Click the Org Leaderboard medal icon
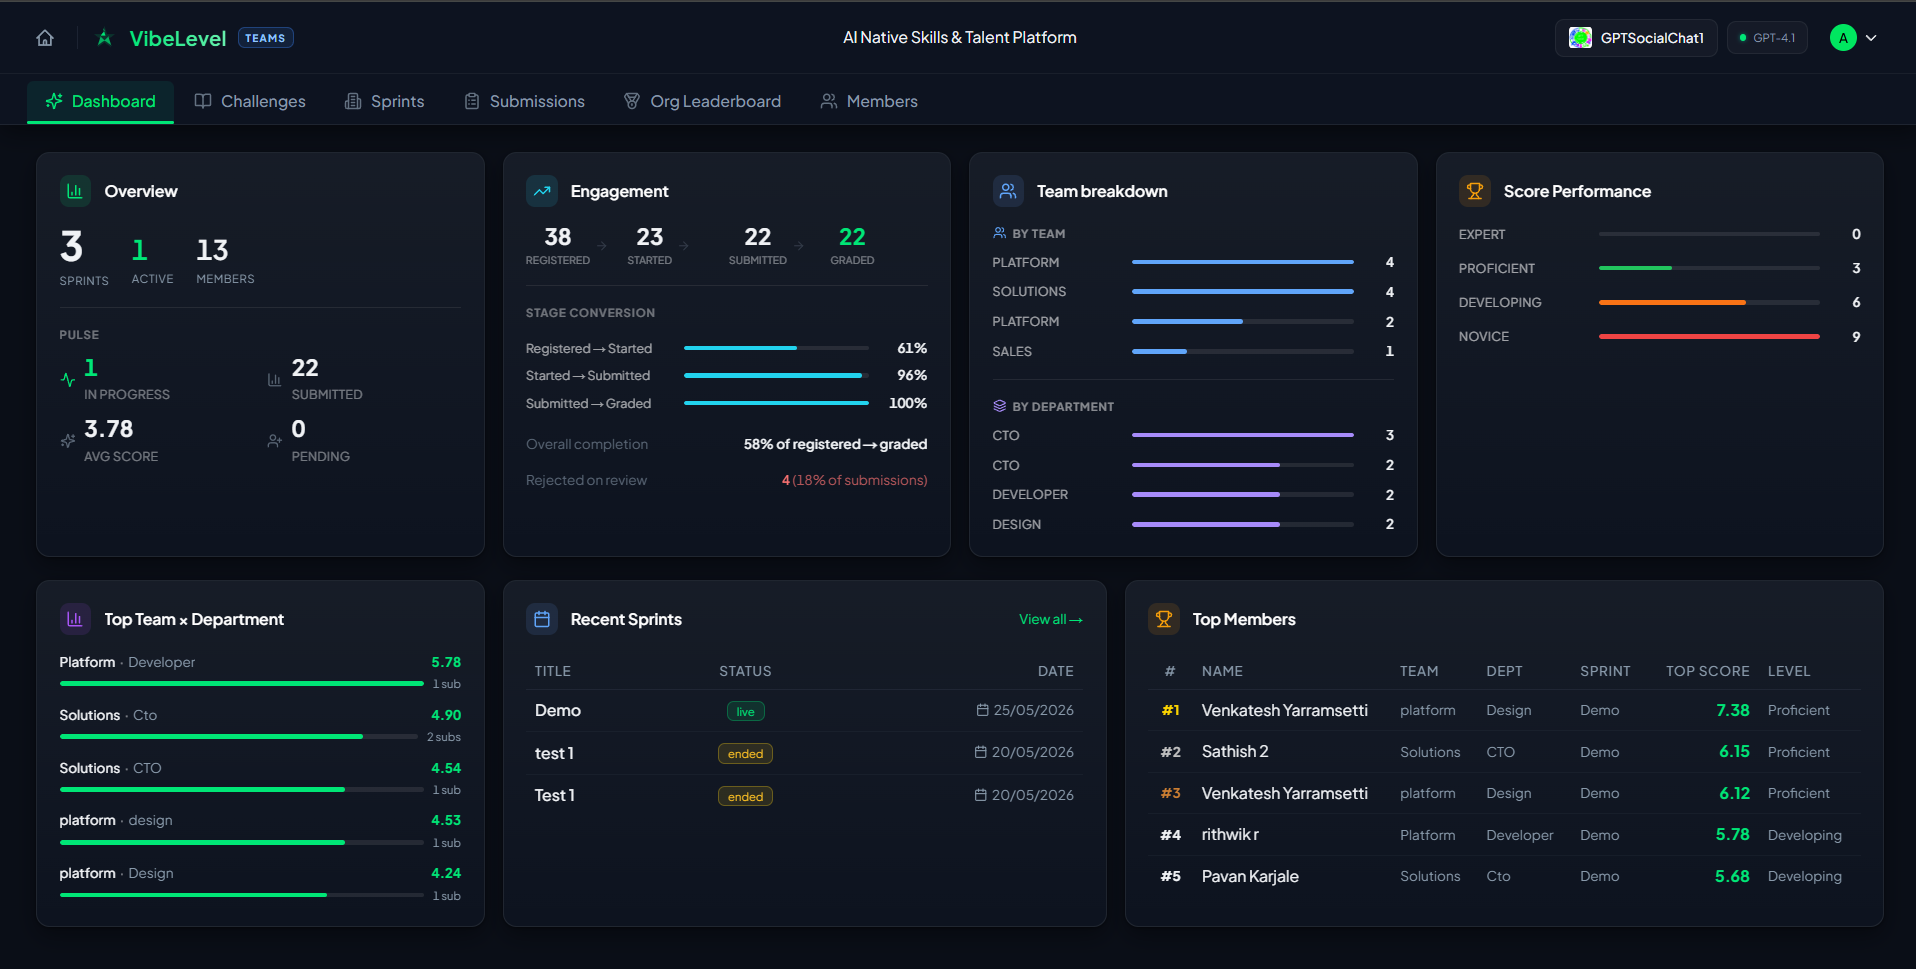Screen dimensions: 1916x969 pyautogui.click(x=632, y=101)
